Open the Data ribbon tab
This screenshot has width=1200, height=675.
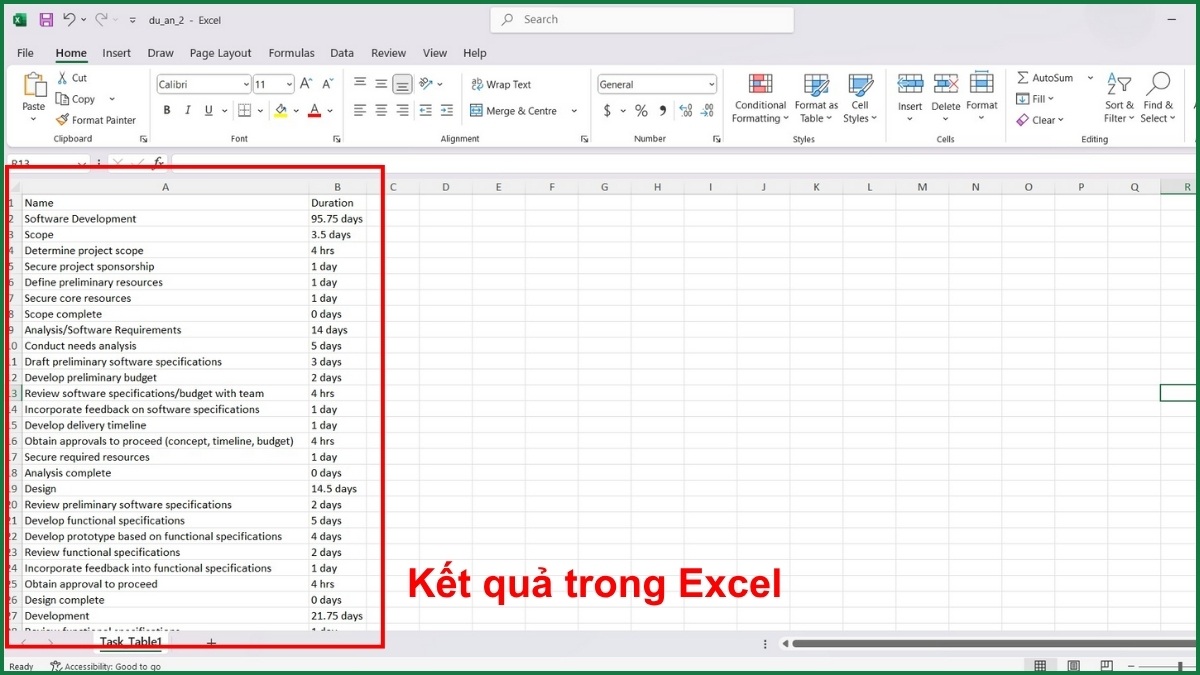point(341,53)
